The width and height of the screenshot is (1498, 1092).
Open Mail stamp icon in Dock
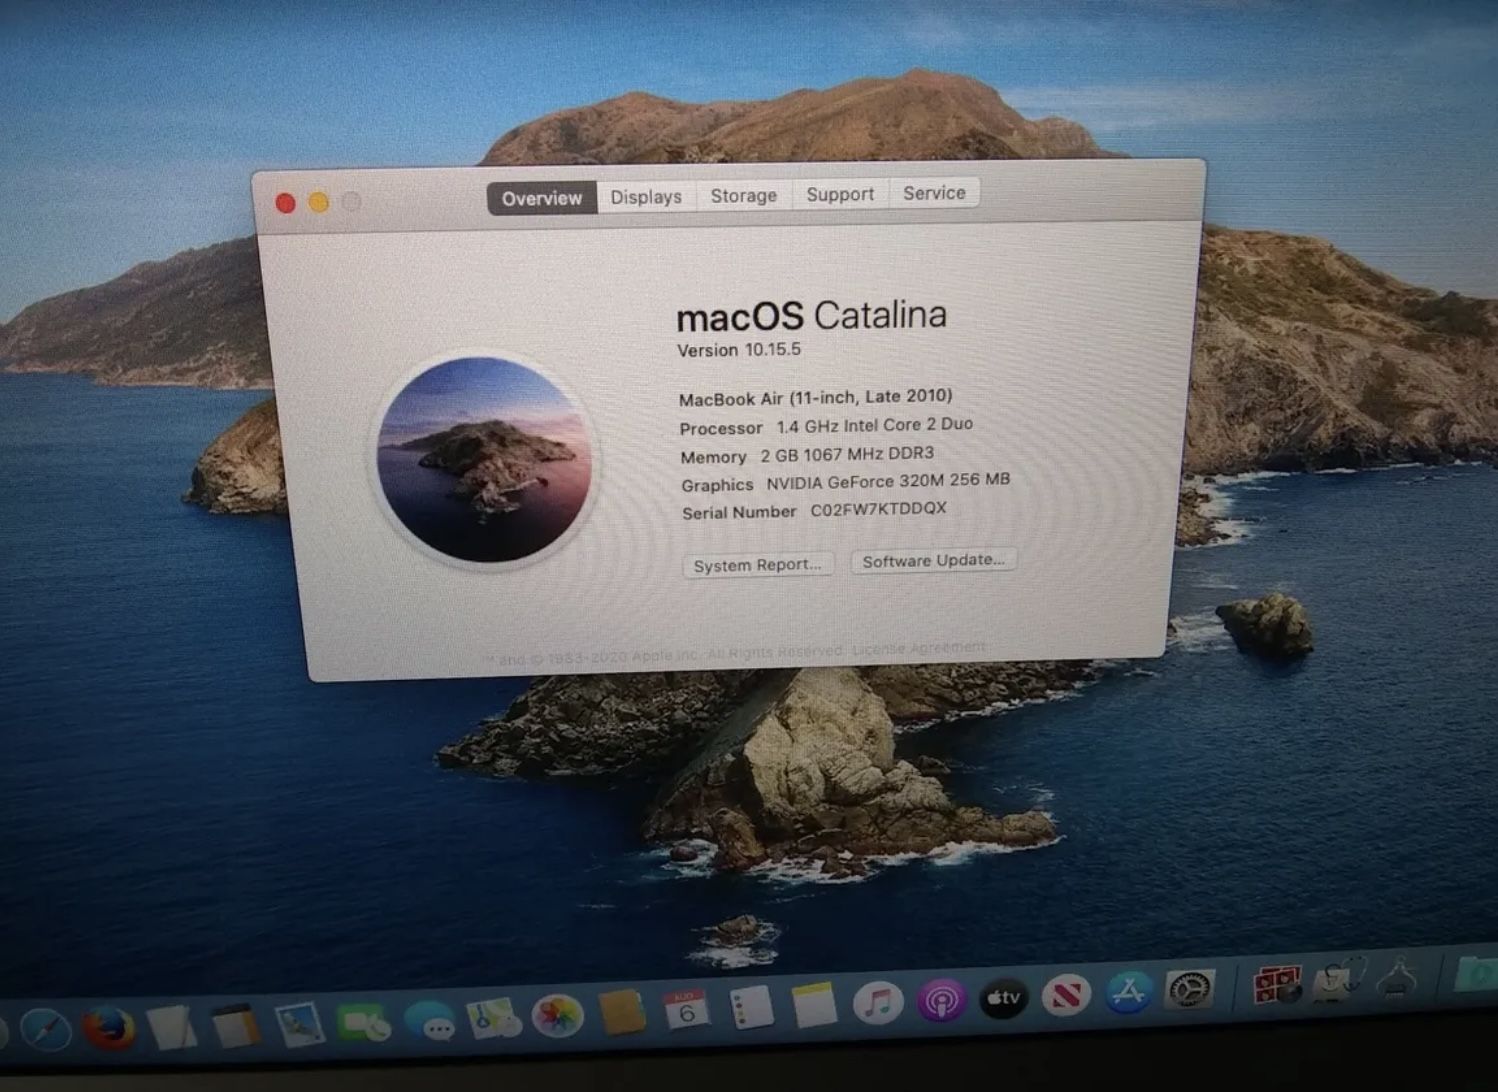[x=299, y=1024]
